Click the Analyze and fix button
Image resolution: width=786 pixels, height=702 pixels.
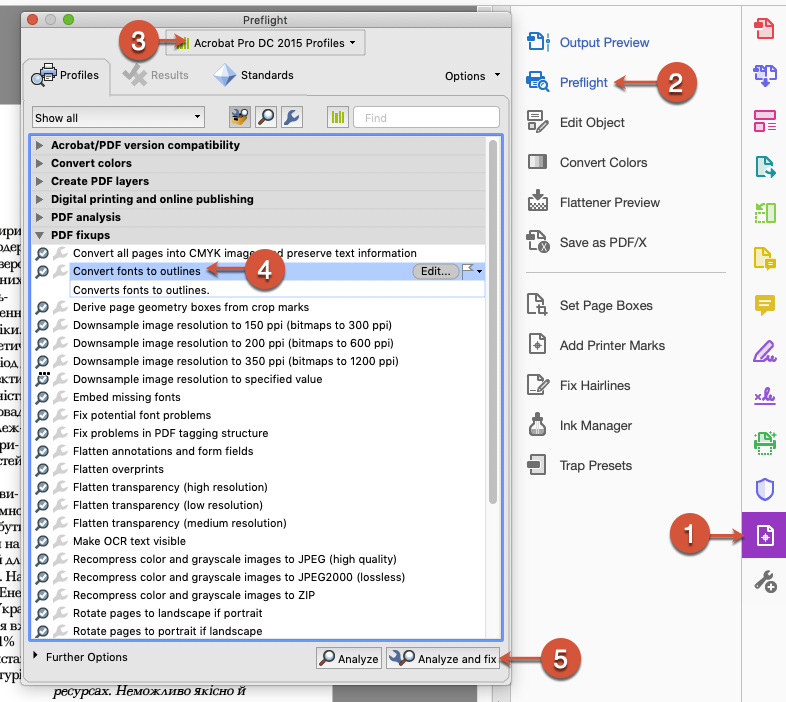pyautogui.click(x=443, y=658)
